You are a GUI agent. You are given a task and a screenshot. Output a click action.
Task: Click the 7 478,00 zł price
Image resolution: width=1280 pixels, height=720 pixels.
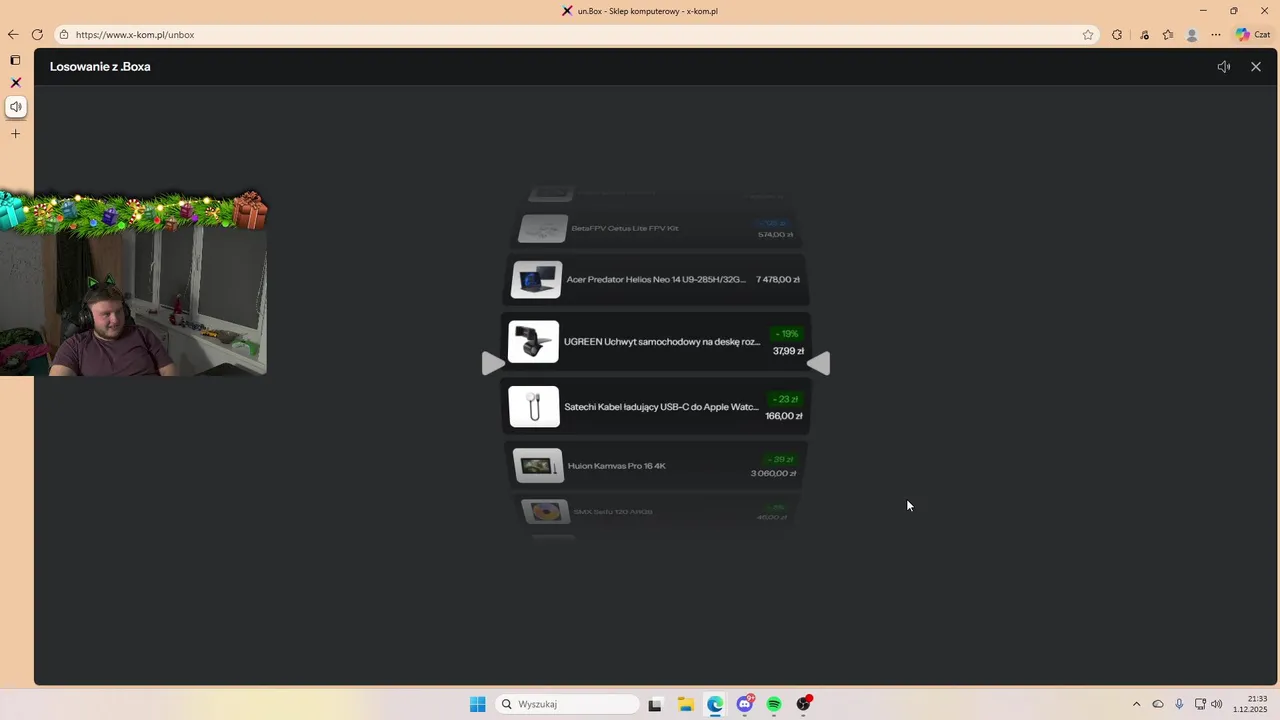pyautogui.click(x=778, y=280)
